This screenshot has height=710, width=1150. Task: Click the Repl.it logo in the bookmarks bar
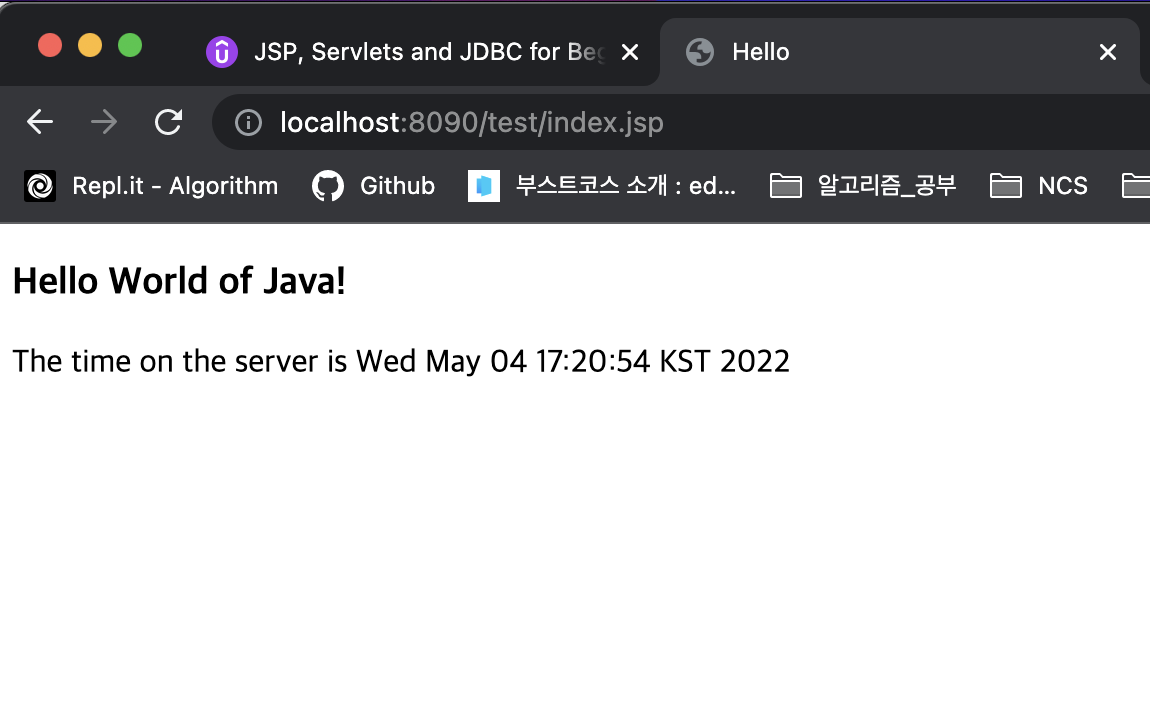[40, 185]
